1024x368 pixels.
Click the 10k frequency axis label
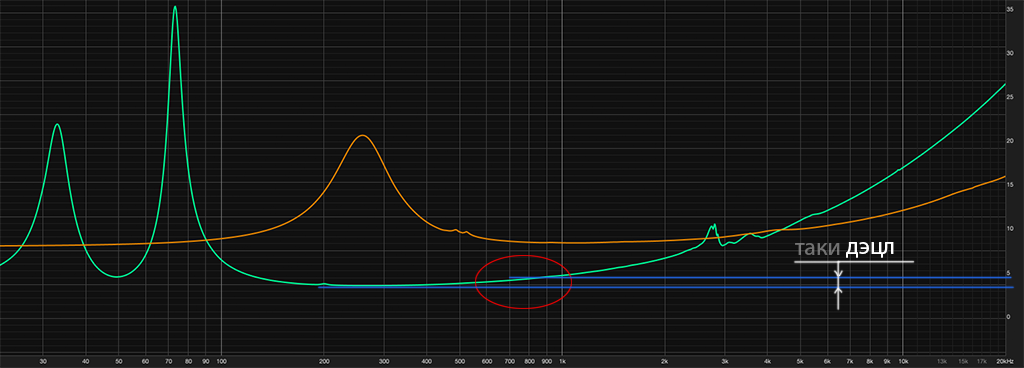coord(904,361)
